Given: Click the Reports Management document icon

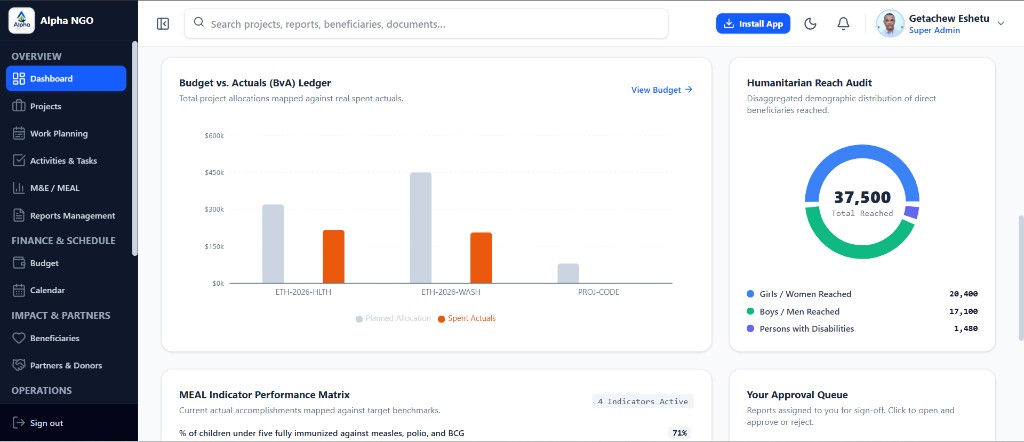Looking at the screenshot, I should point(19,215).
